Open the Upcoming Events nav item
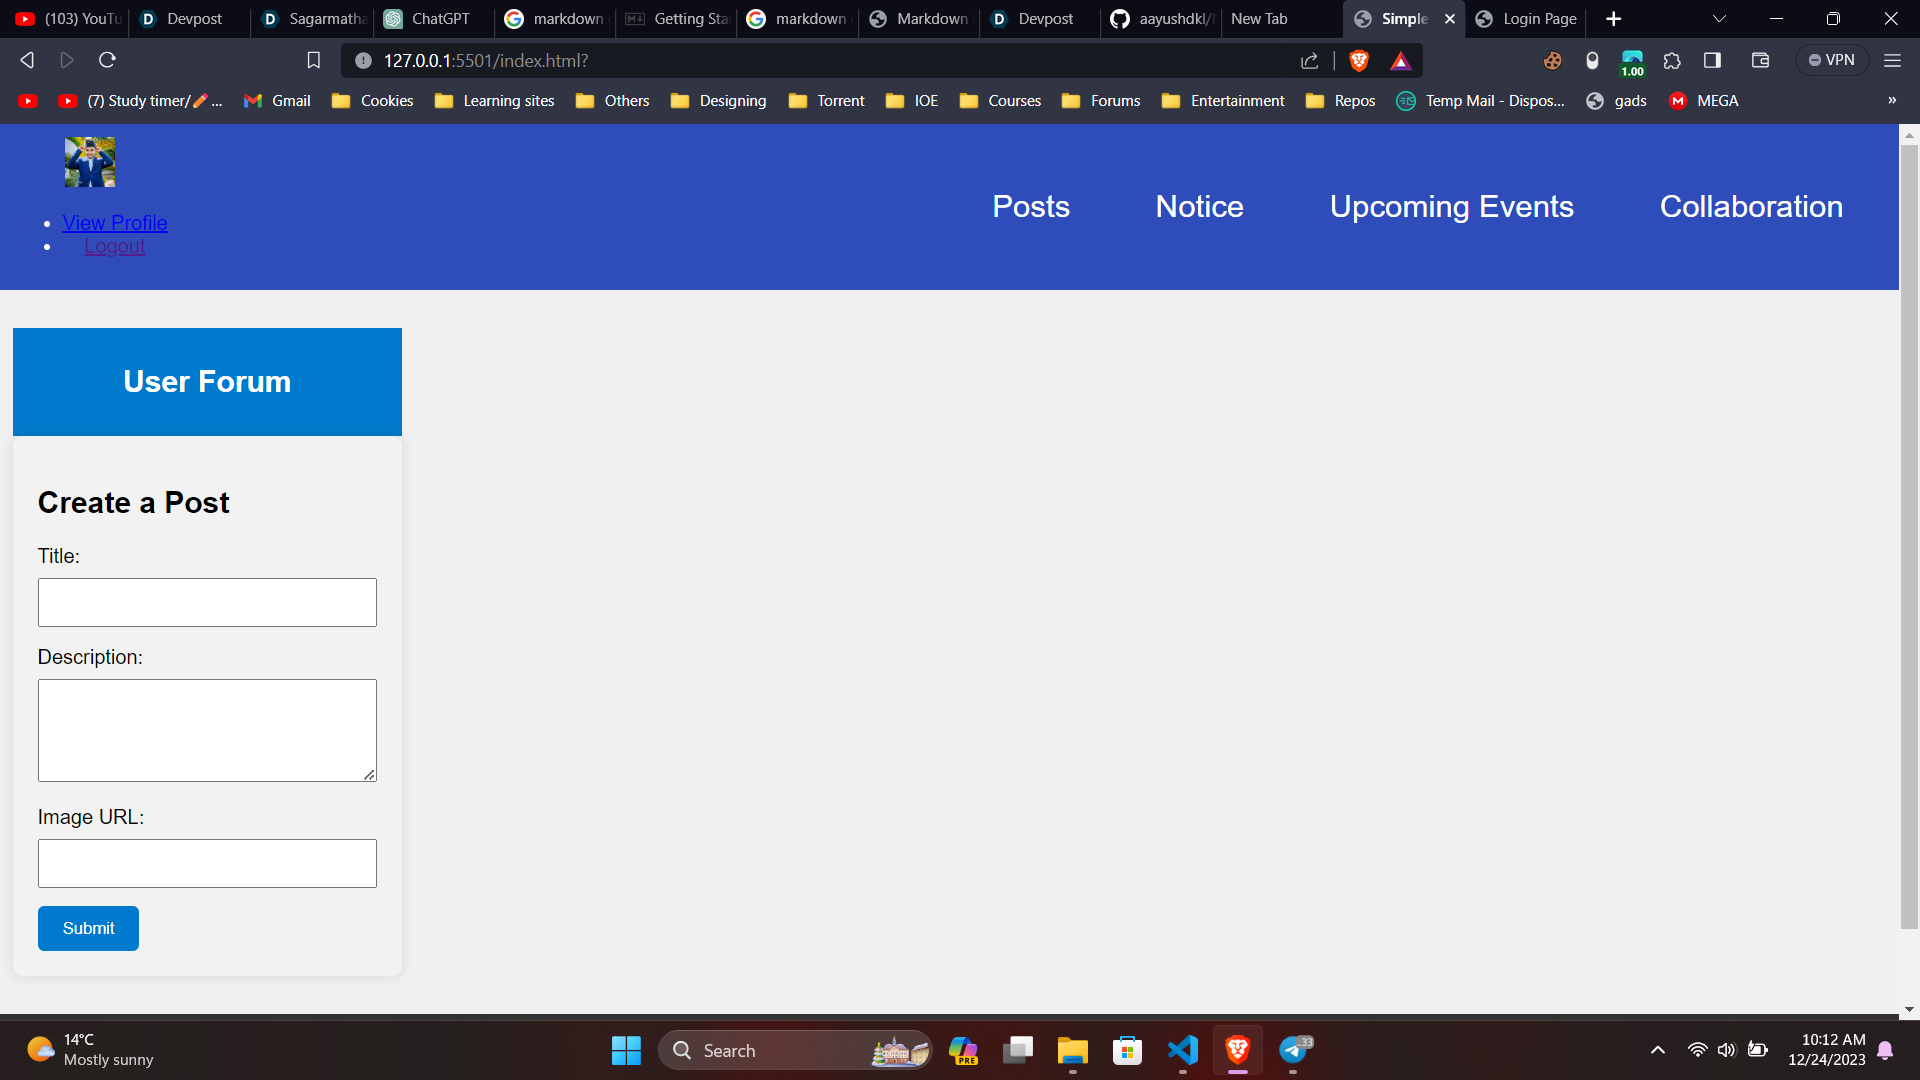The image size is (1920, 1080). click(1451, 207)
